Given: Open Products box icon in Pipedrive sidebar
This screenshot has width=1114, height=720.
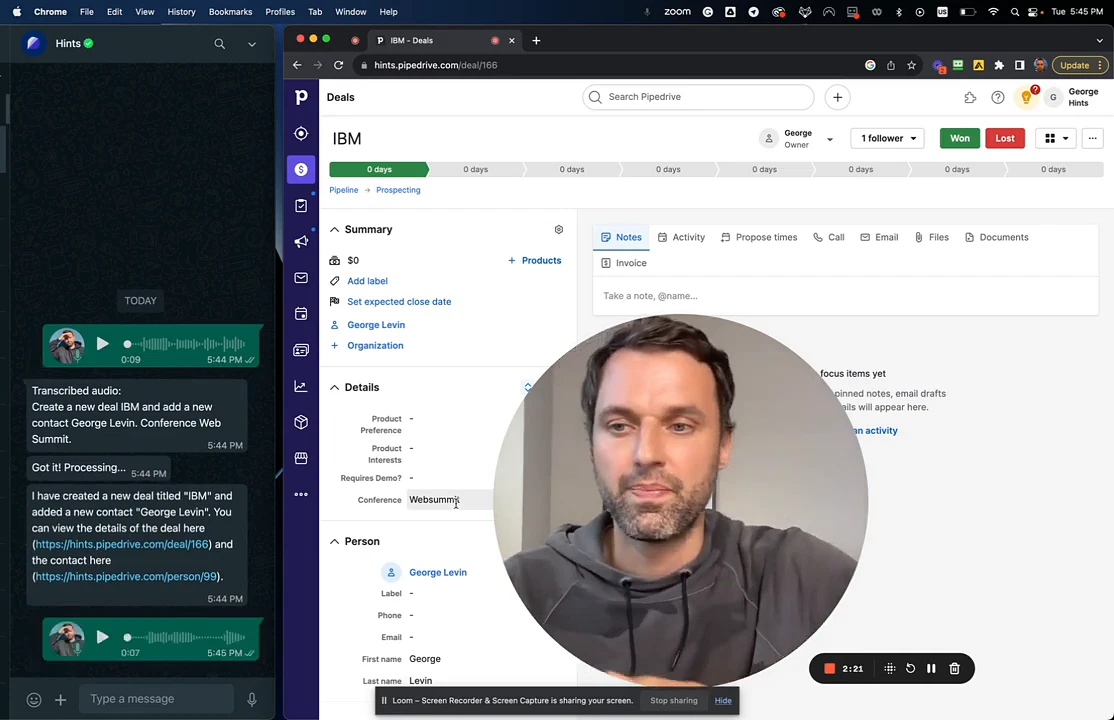Looking at the screenshot, I should (x=301, y=422).
